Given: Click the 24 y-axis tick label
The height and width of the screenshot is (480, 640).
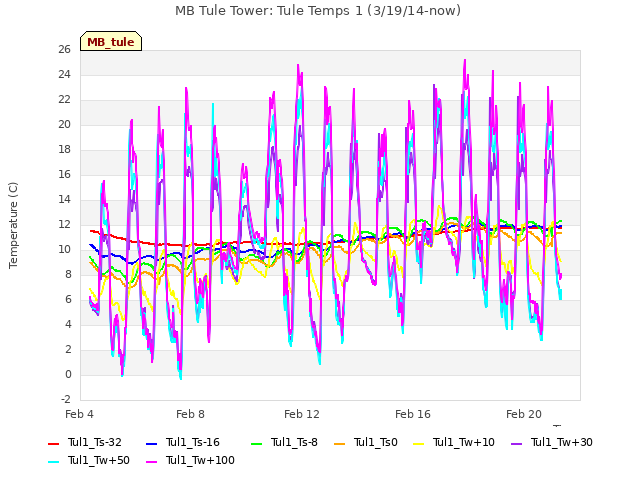Looking at the screenshot, I should point(64,74).
